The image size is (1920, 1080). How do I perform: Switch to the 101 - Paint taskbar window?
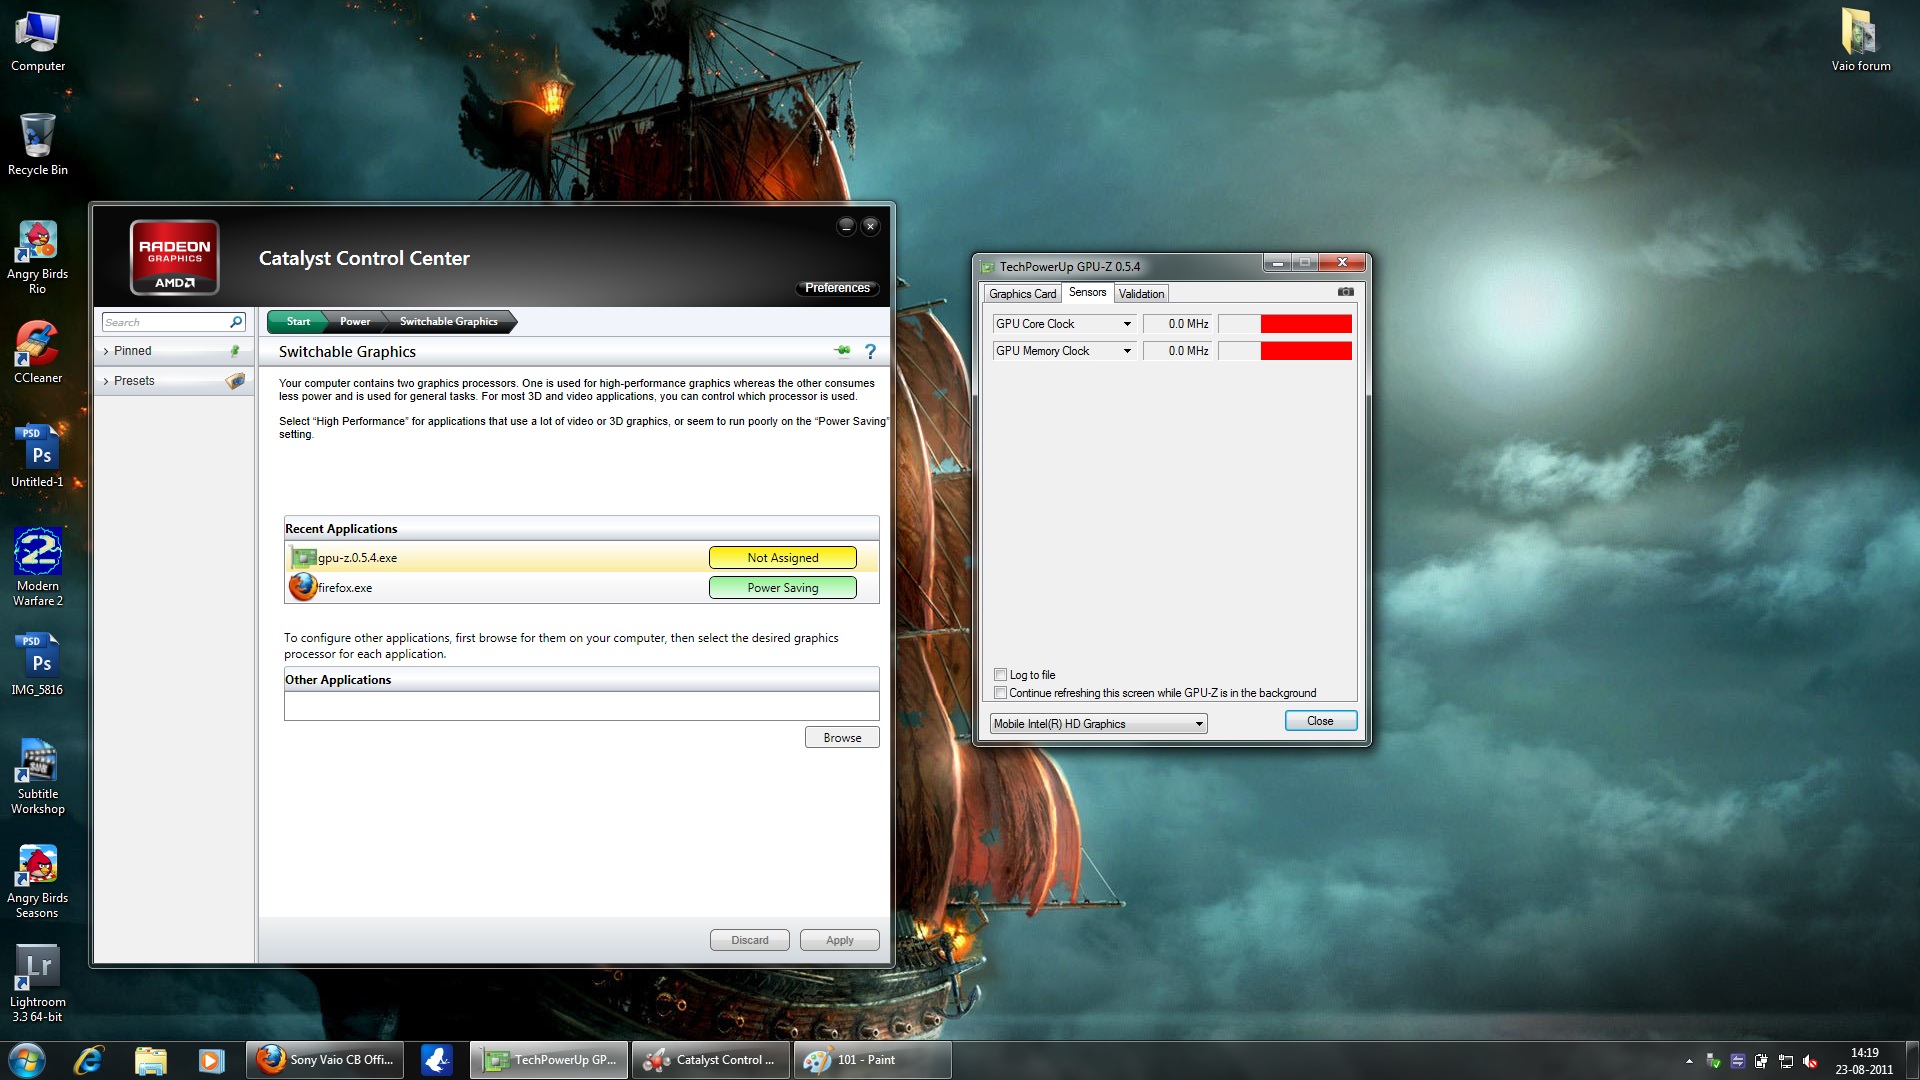coord(872,1060)
